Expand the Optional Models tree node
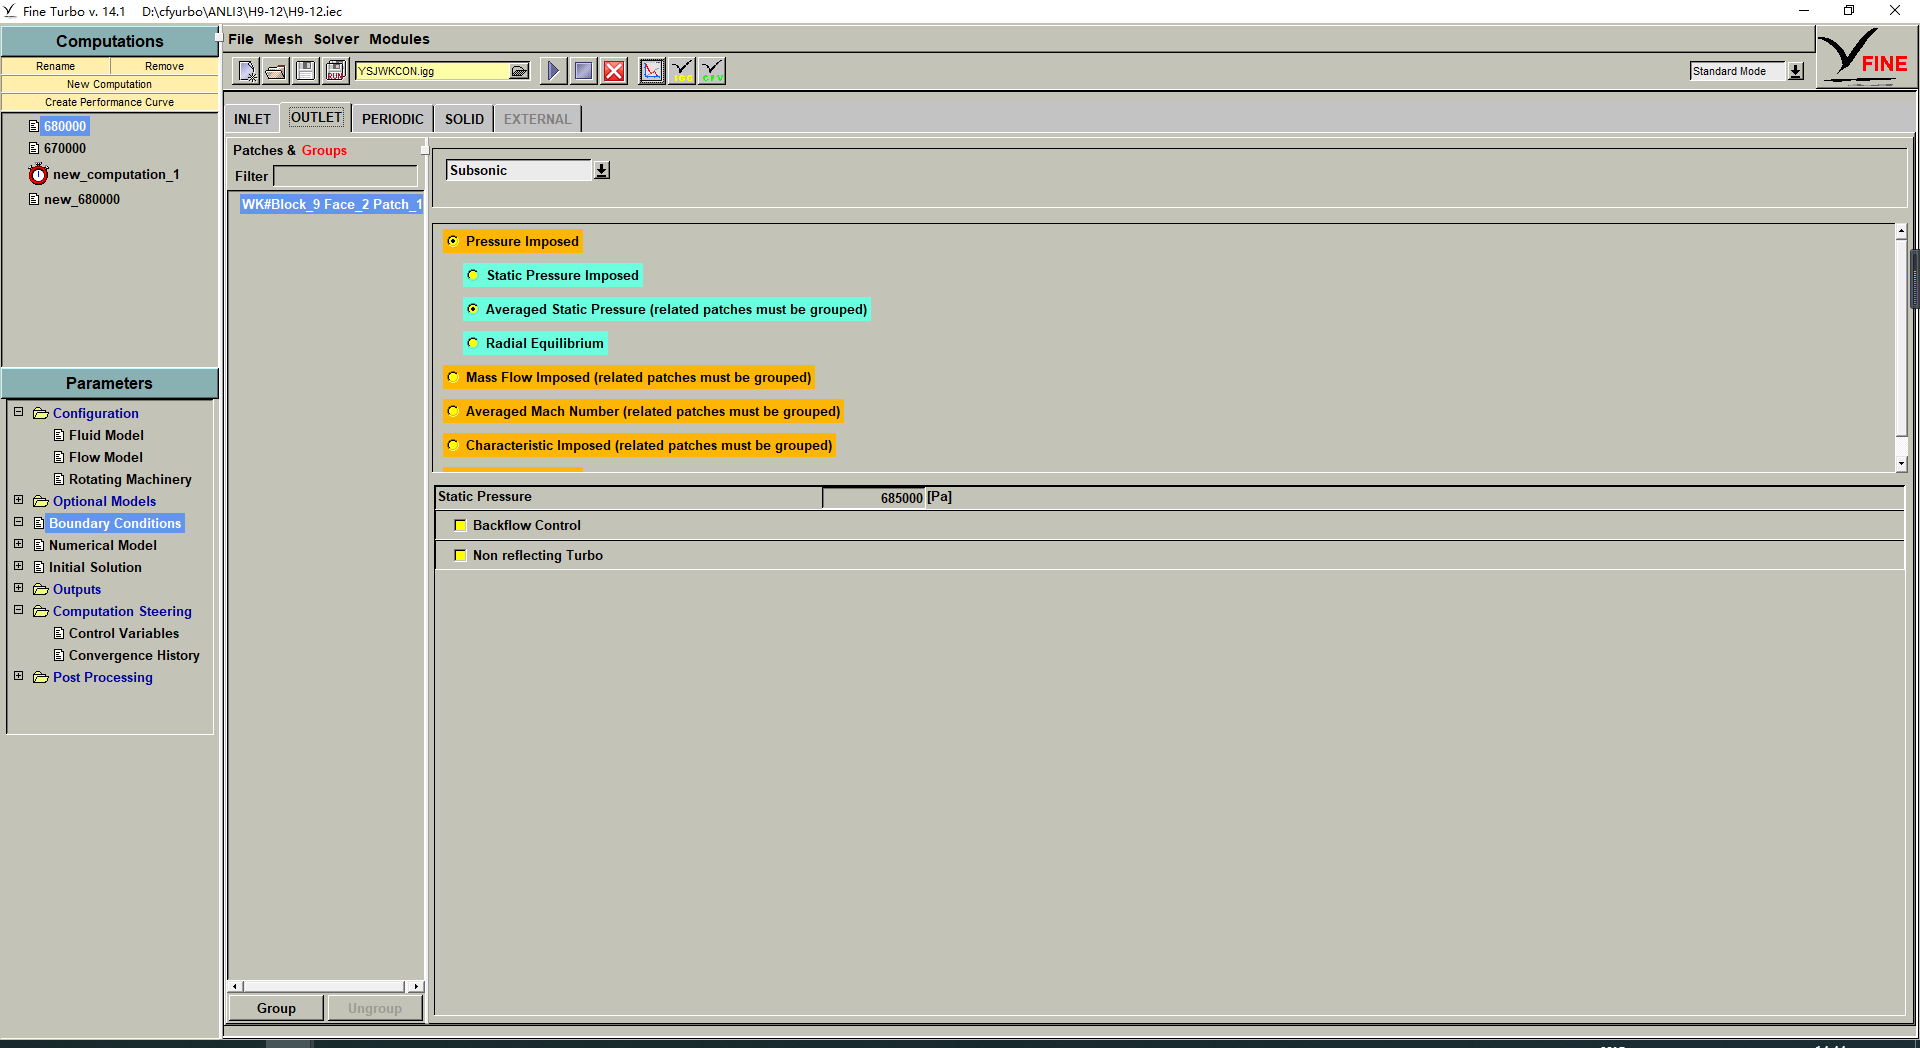This screenshot has height=1048, width=1920. (x=18, y=500)
